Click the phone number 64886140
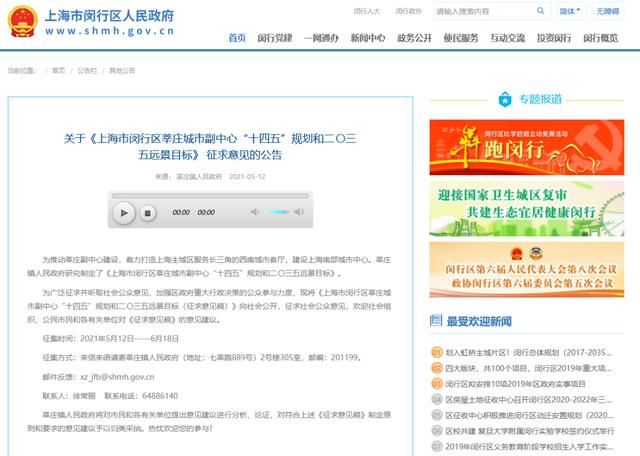Screen dimensions: 640x456 pyautogui.click(x=160, y=396)
